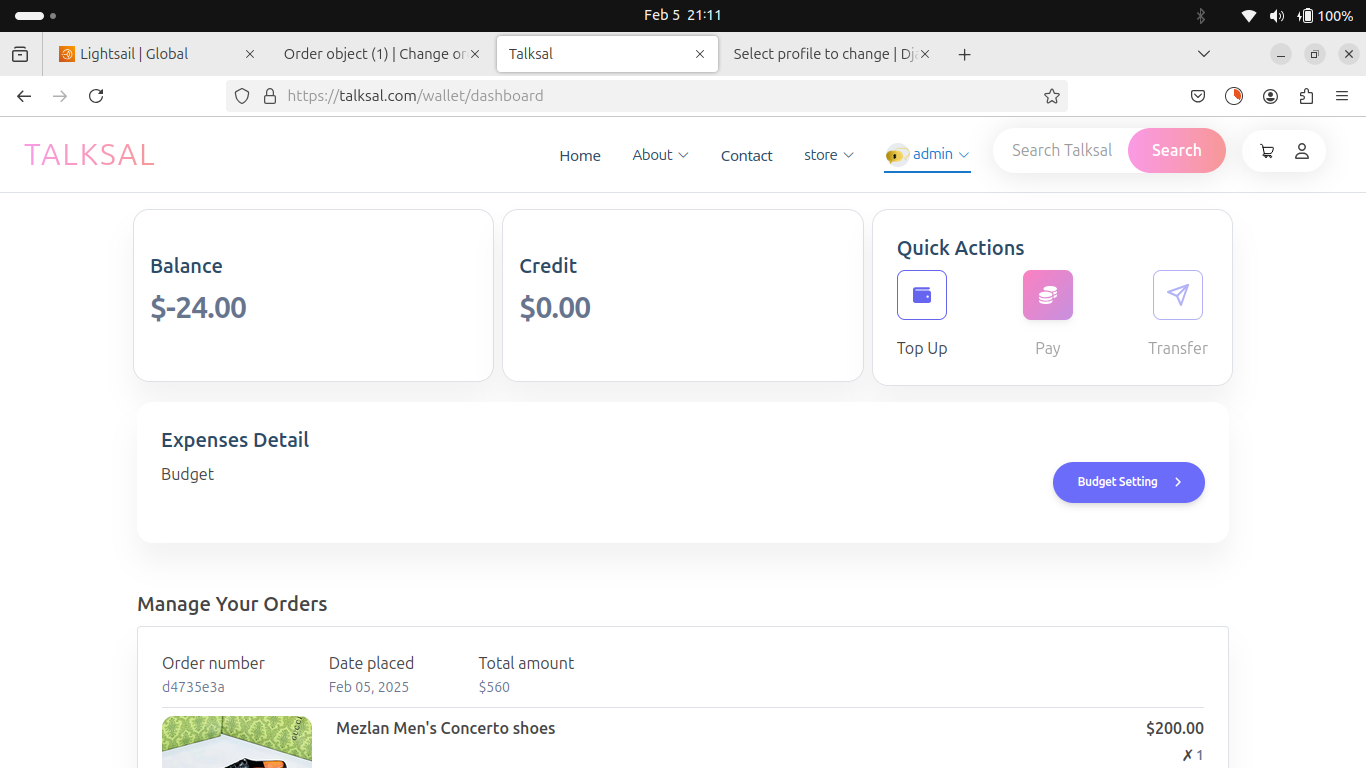Click the admin avatar image
The width and height of the screenshot is (1366, 768).
coord(897,154)
